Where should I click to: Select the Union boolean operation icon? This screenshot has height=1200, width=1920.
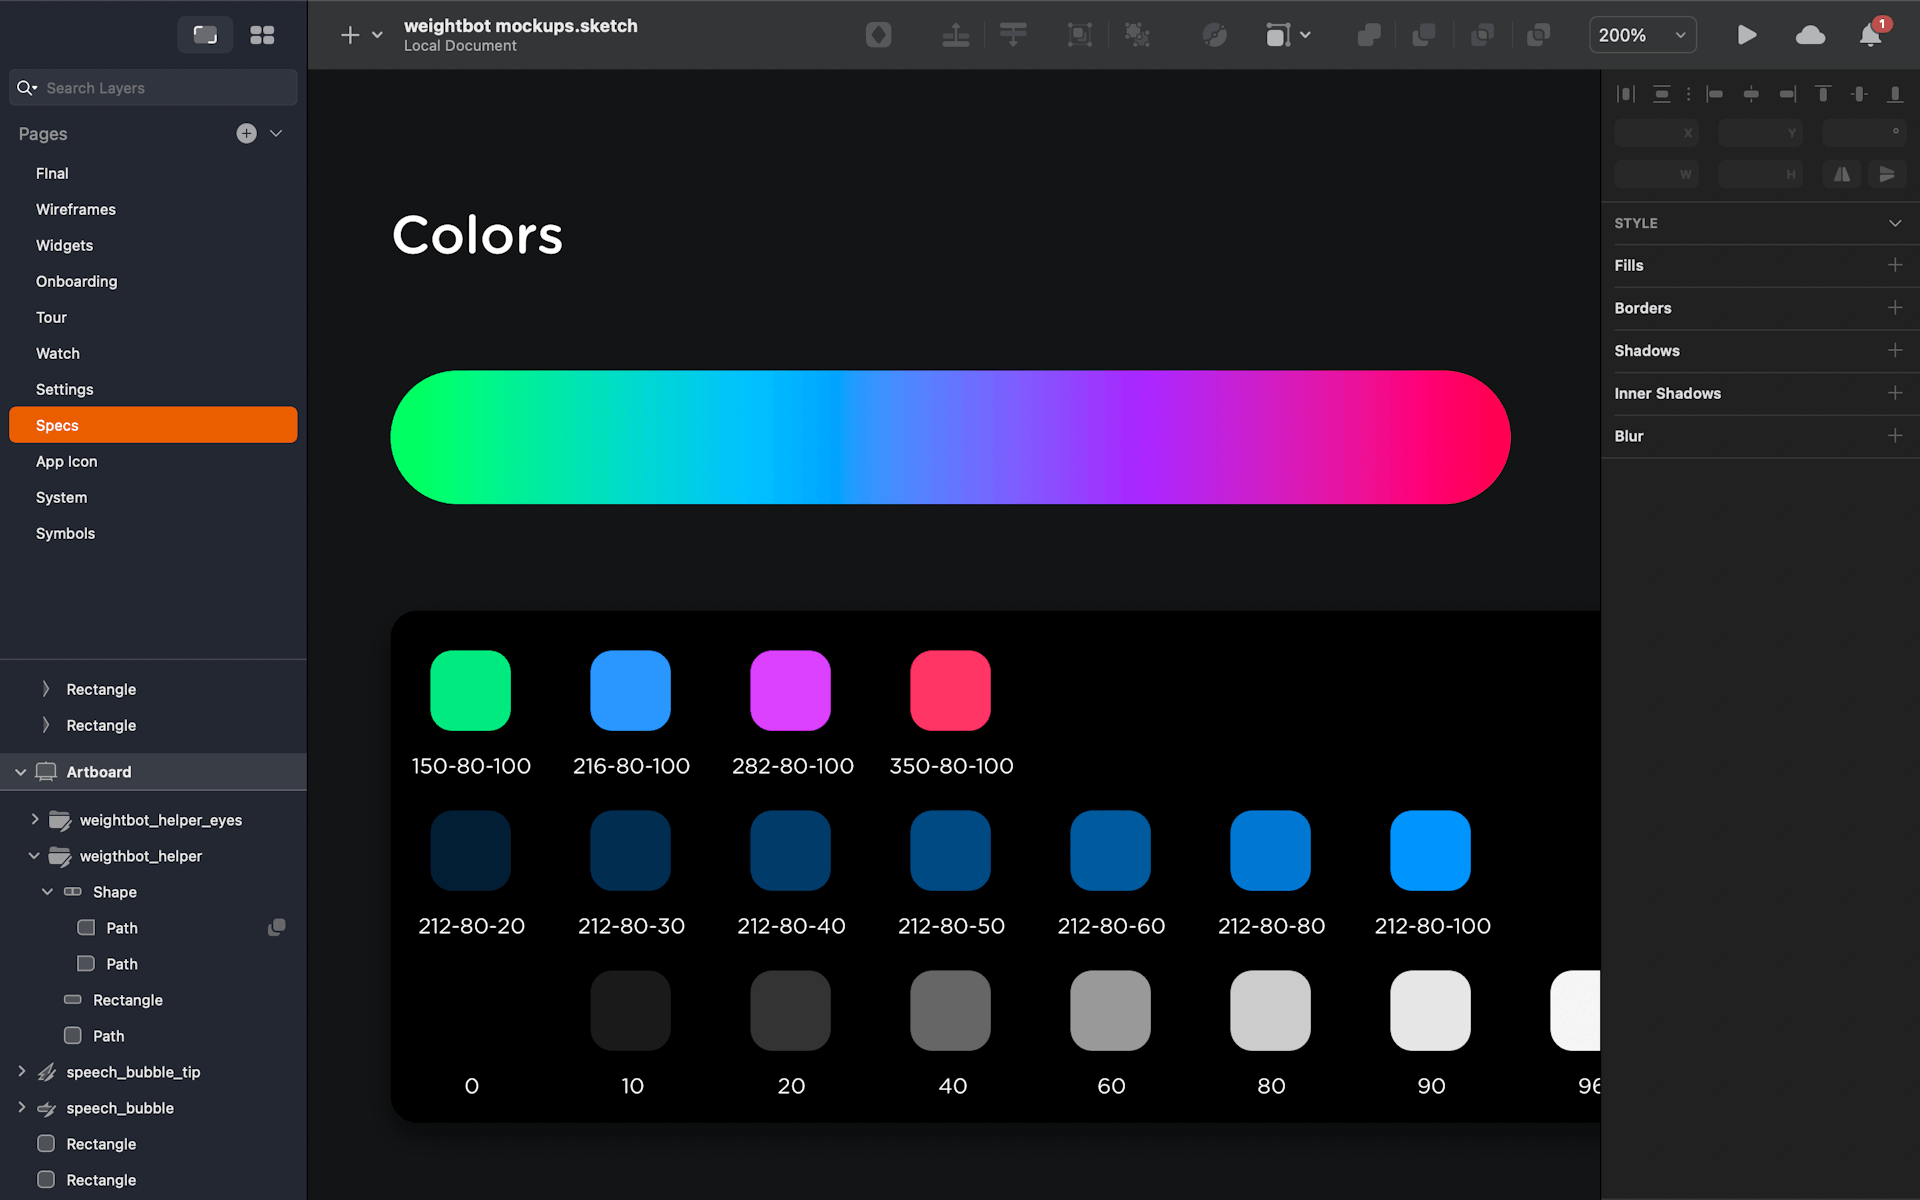[x=1369, y=34]
